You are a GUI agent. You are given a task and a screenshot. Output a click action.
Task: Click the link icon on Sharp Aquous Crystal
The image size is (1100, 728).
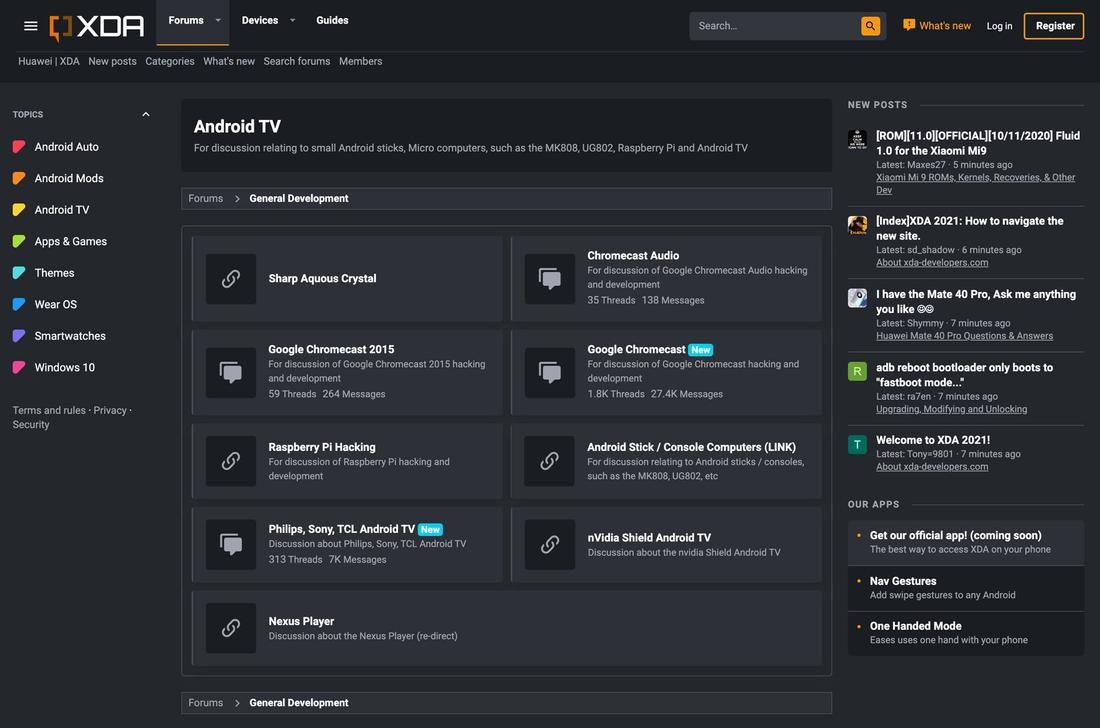pos(230,279)
